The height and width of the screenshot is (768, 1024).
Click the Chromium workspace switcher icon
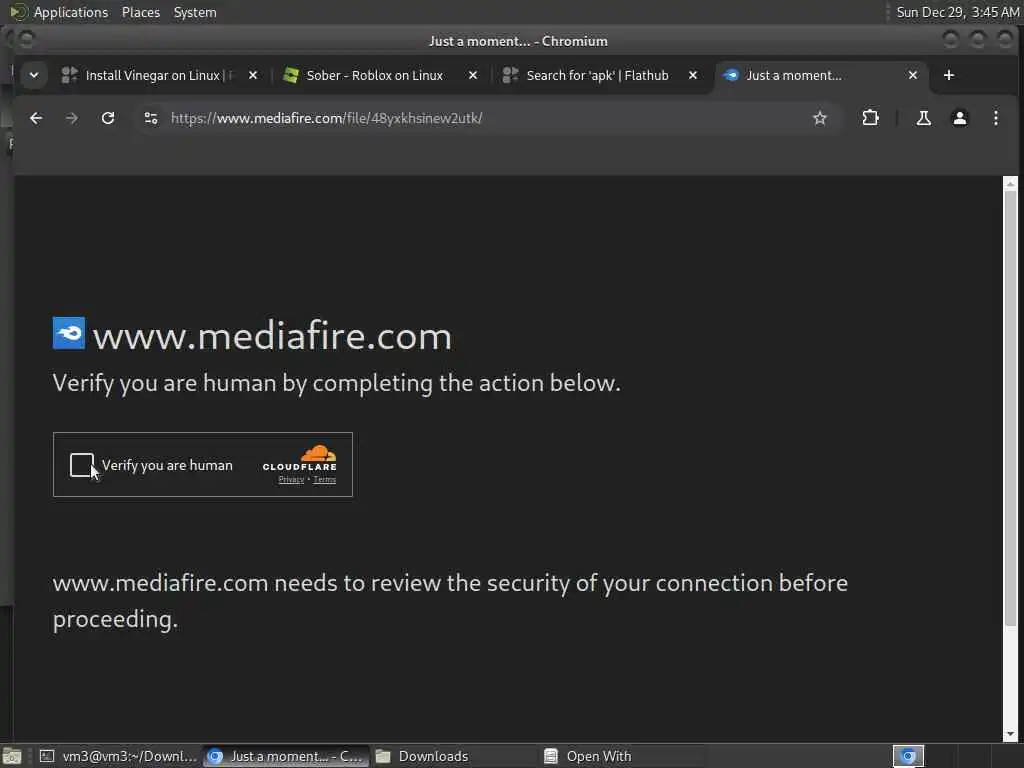[908, 756]
